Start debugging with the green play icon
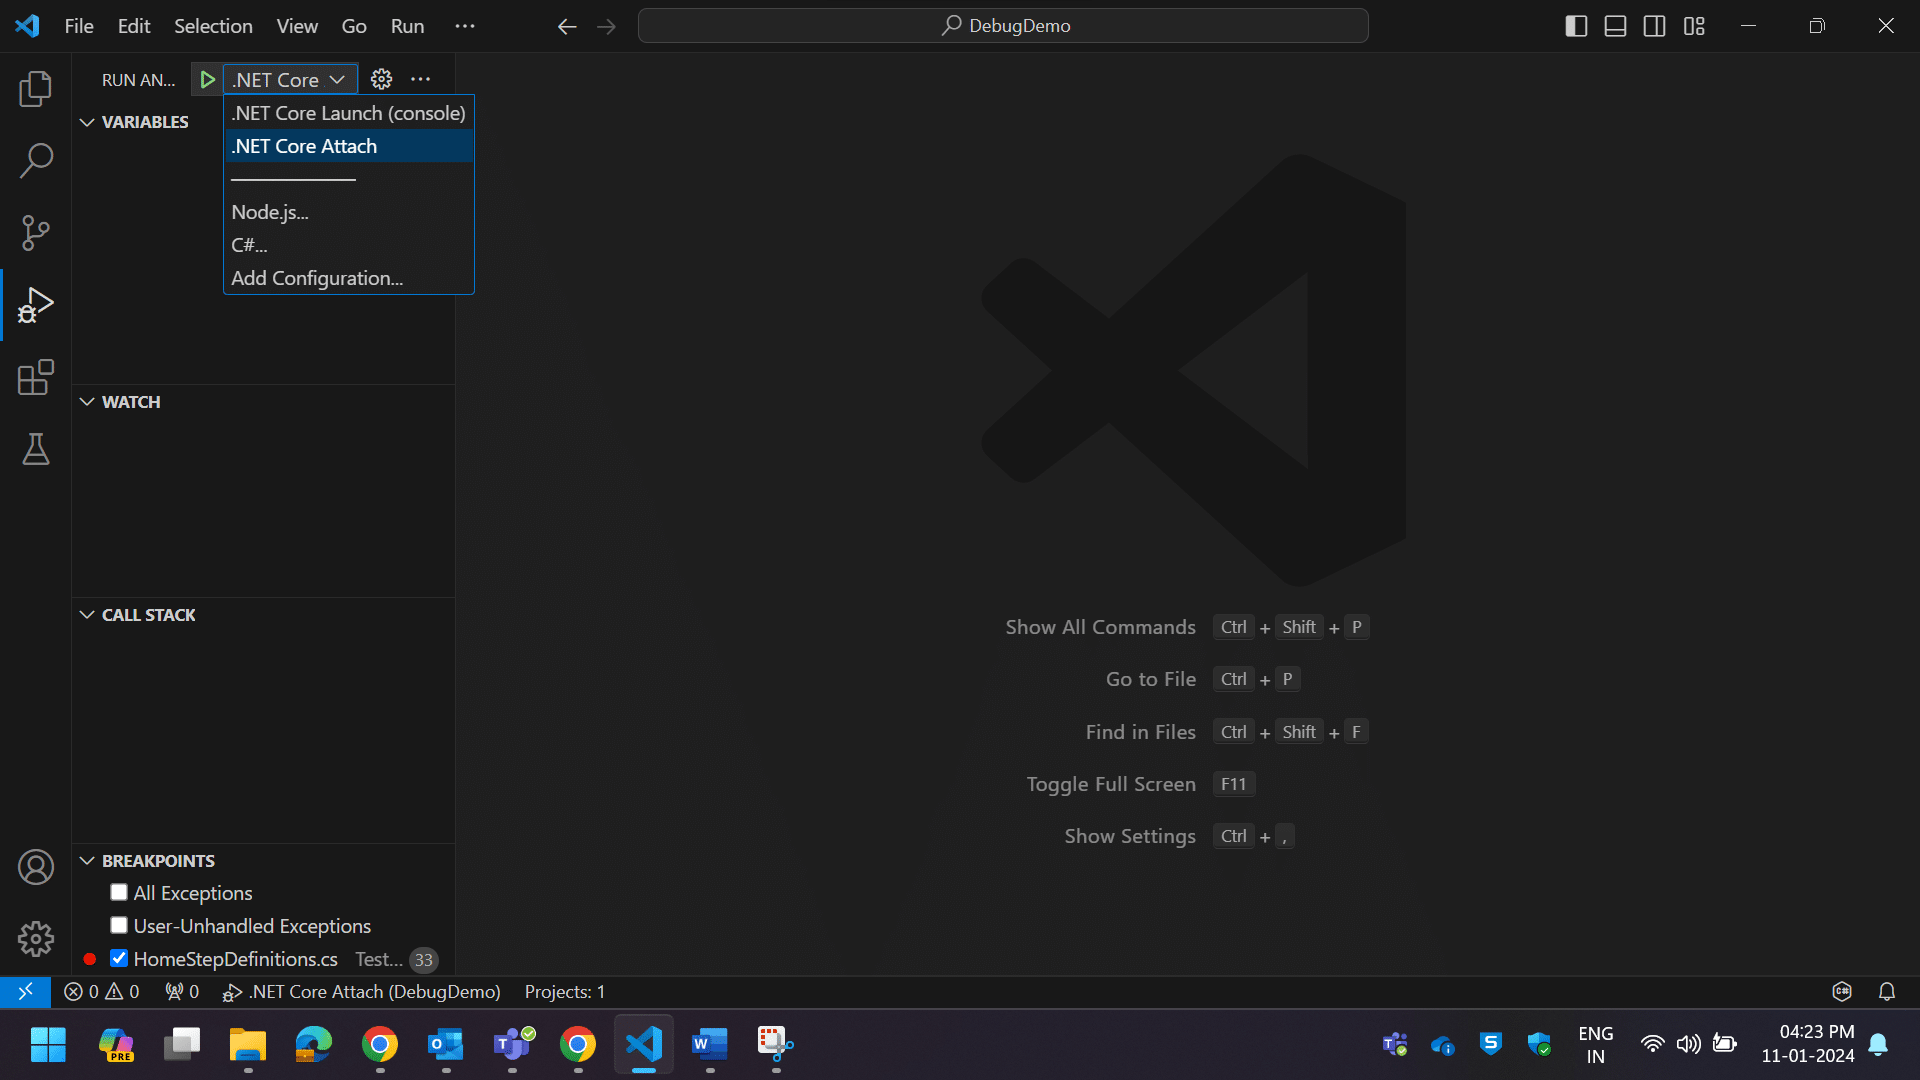This screenshot has width=1920, height=1080. pos(207,79)
